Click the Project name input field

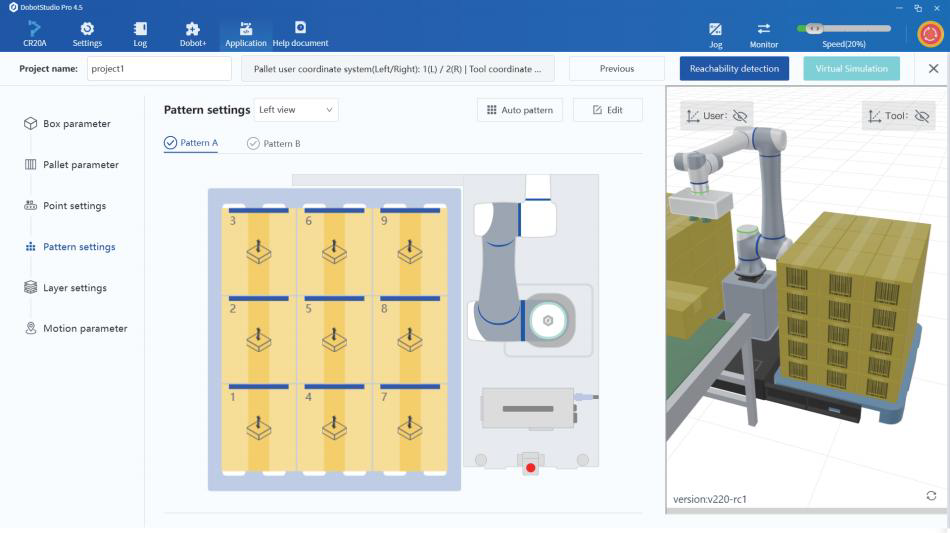(158, 69)
